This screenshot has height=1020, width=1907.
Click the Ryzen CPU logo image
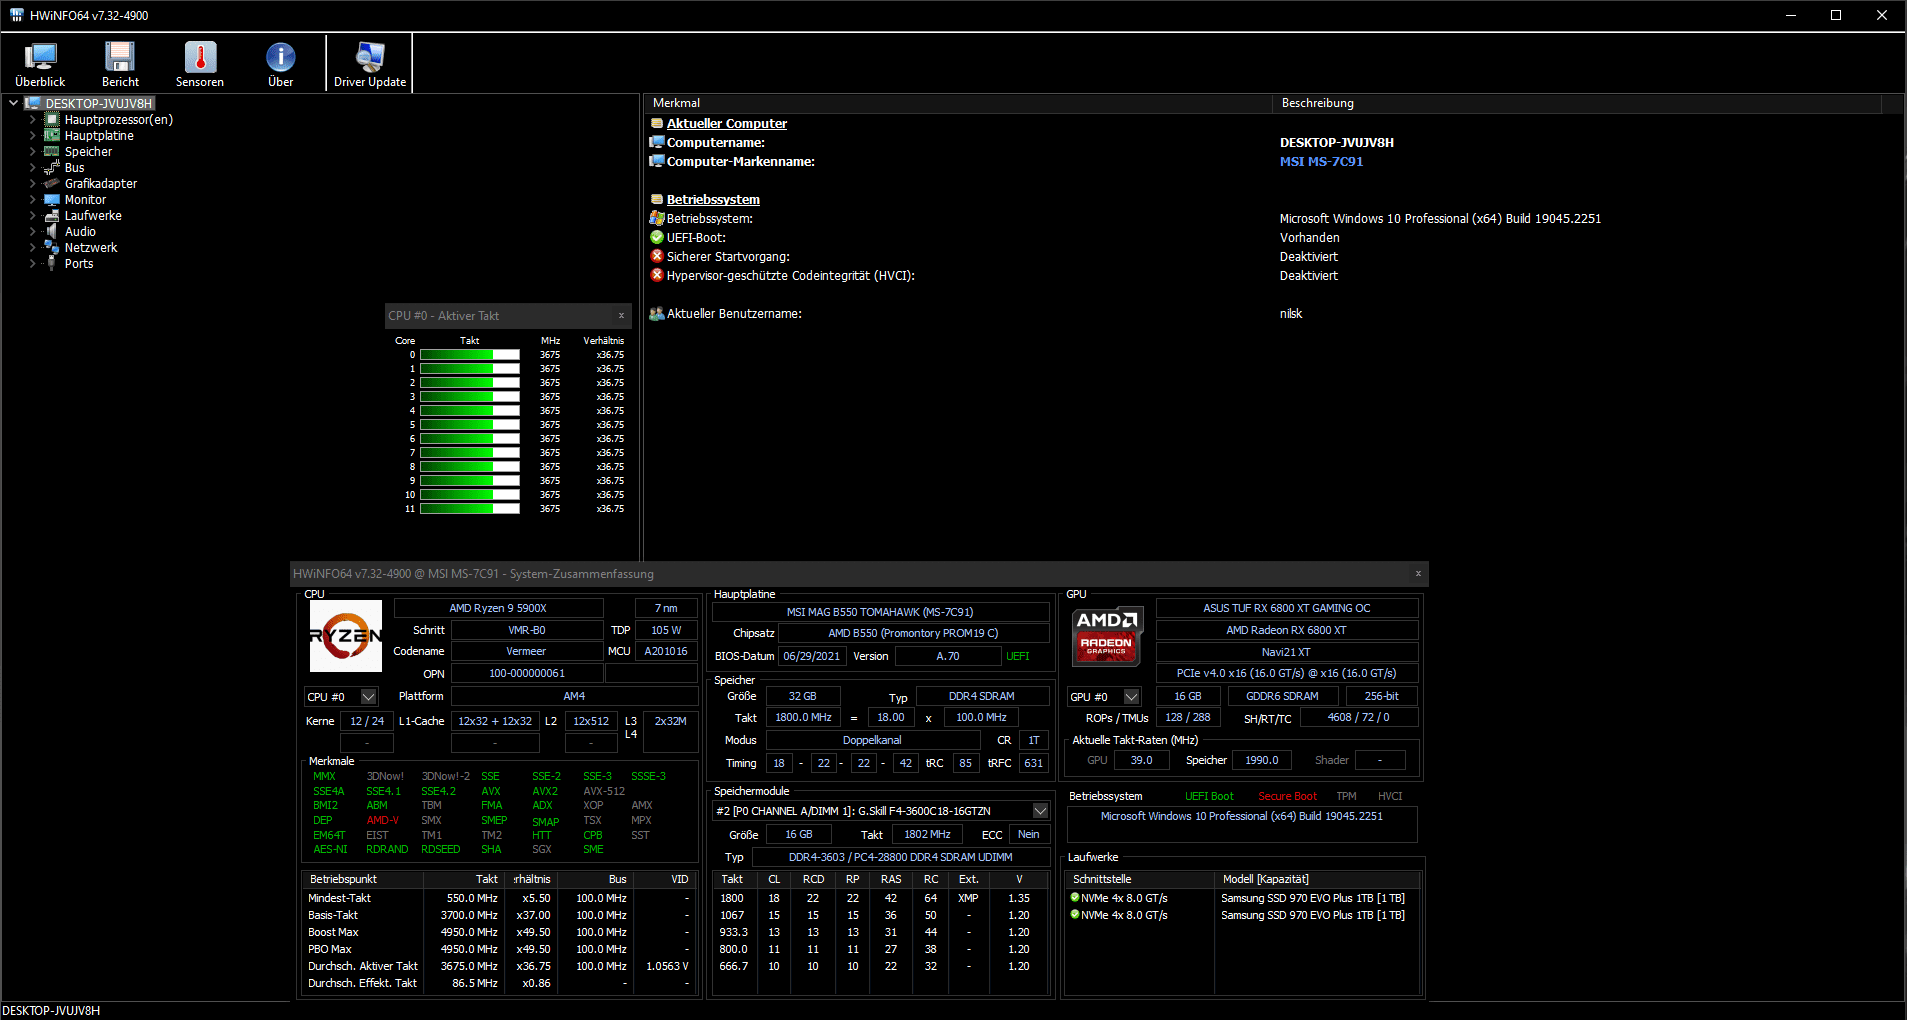[x=346, y=636]
